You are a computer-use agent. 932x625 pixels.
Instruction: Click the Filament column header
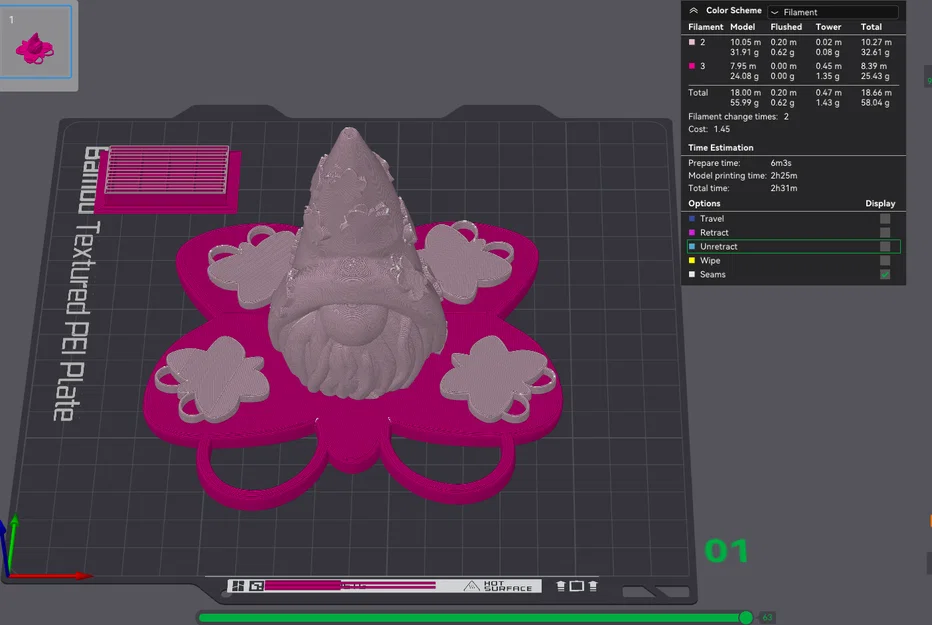tap(706, 27)
